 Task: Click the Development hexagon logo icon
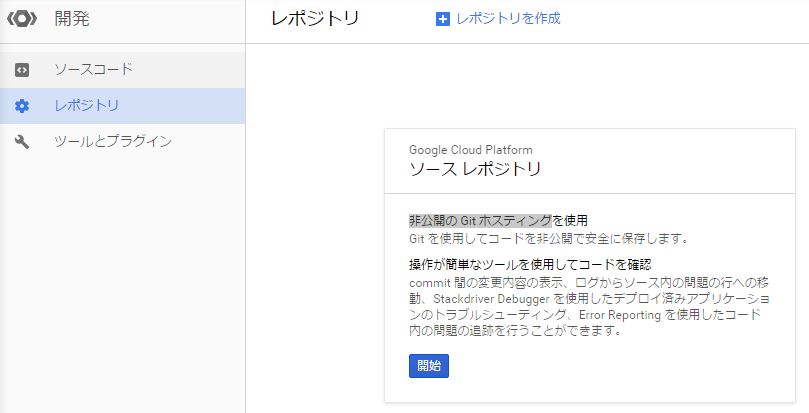22,19
